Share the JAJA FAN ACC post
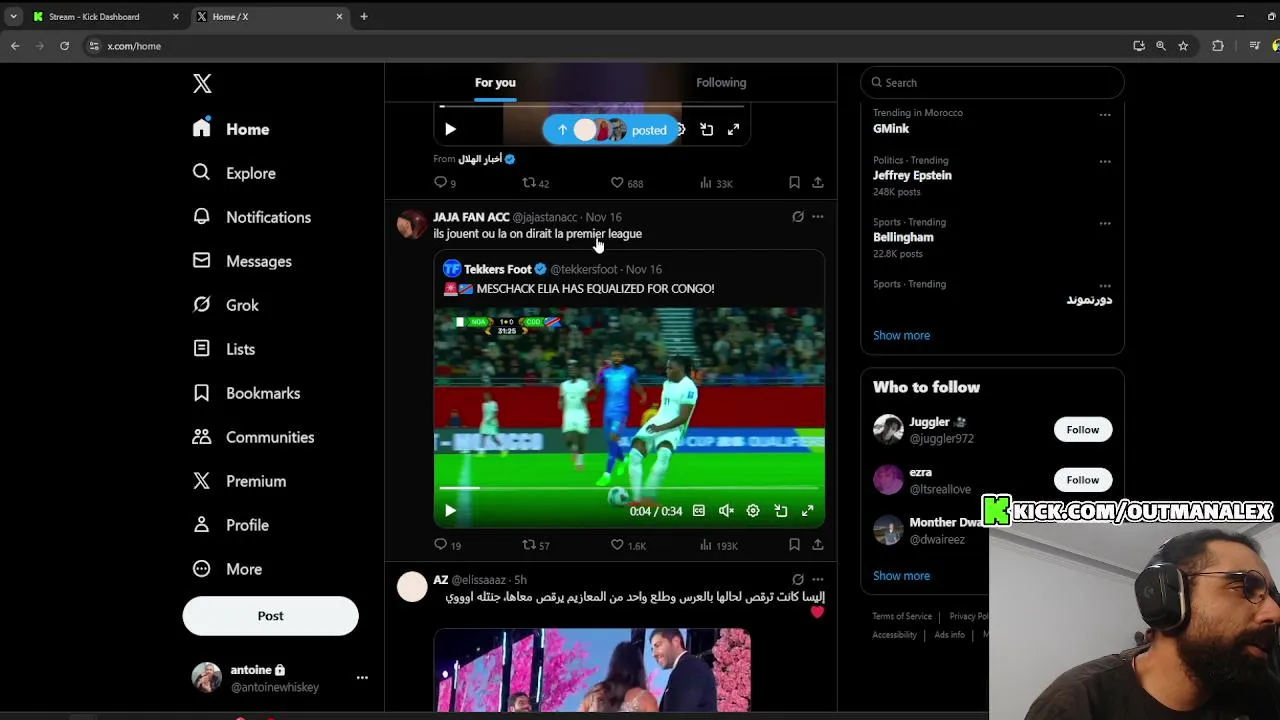The height and width of the screenshot is (720, 1280). coord(818,545)
